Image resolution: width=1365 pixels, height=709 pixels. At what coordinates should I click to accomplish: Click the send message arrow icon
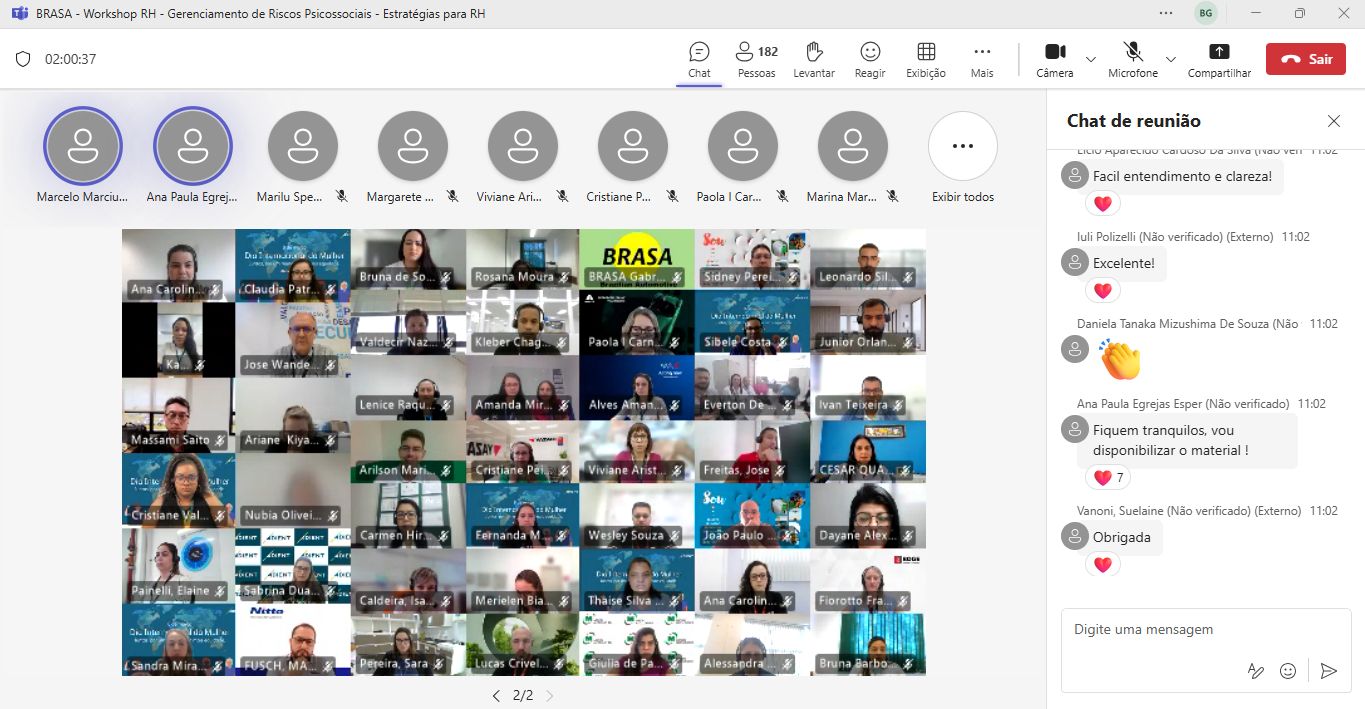(1328, 671)
